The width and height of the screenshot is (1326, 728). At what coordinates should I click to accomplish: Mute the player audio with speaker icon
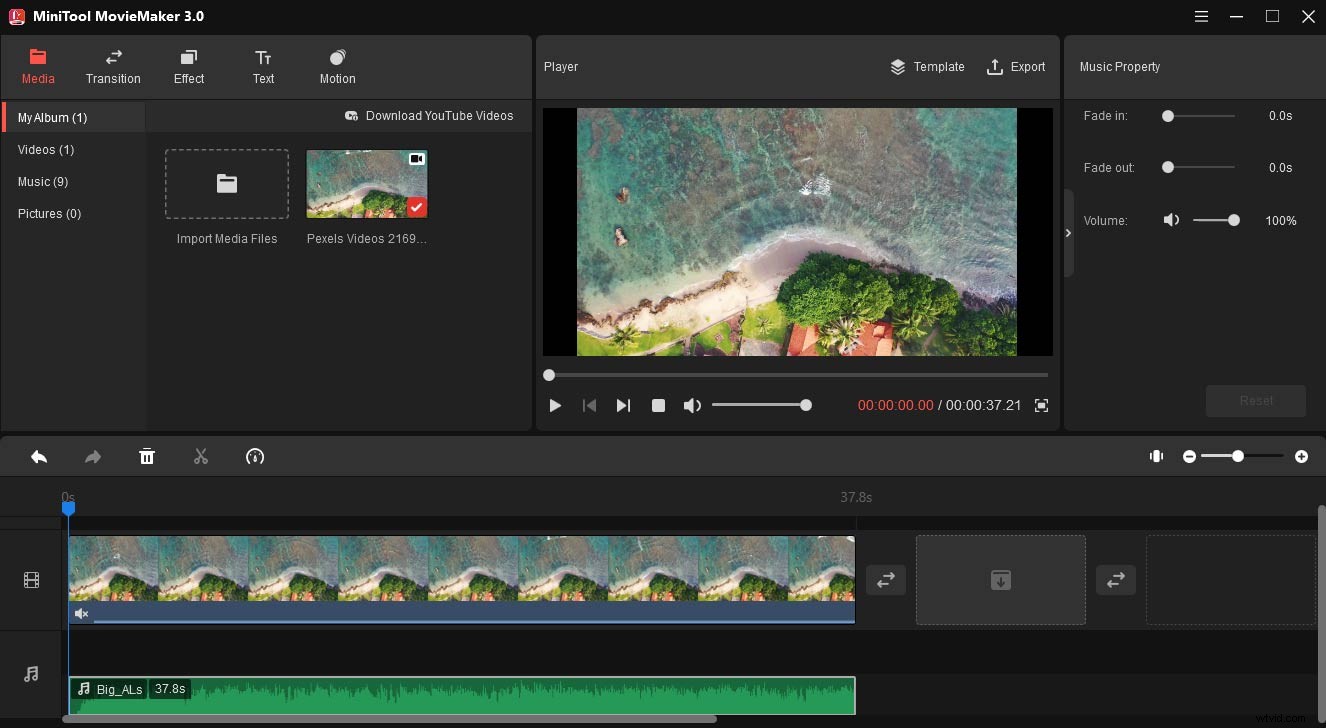[x=692, y=405]
